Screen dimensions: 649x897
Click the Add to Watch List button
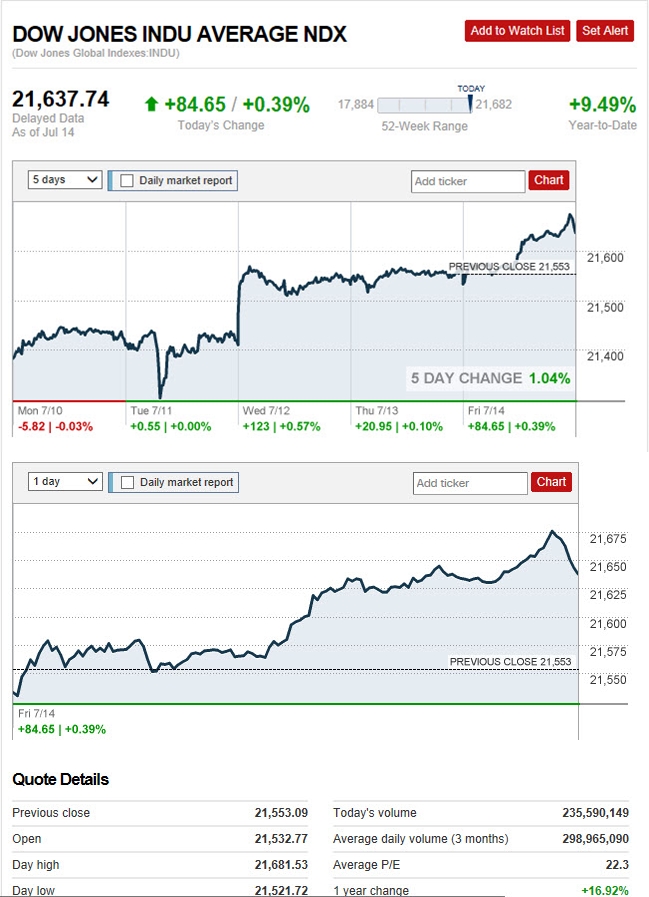tap(517, 31)
